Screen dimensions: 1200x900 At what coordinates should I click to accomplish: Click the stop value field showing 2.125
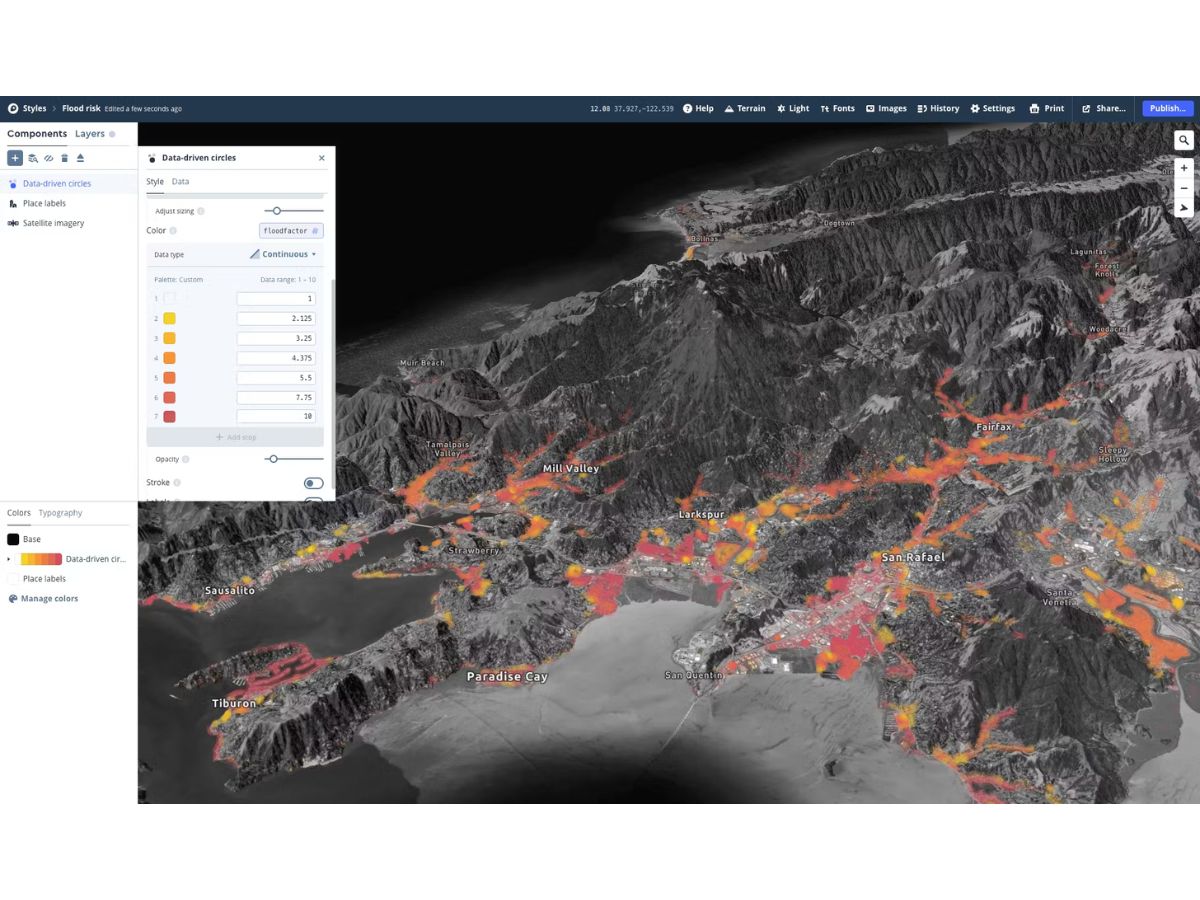click(x=276, y=318)
